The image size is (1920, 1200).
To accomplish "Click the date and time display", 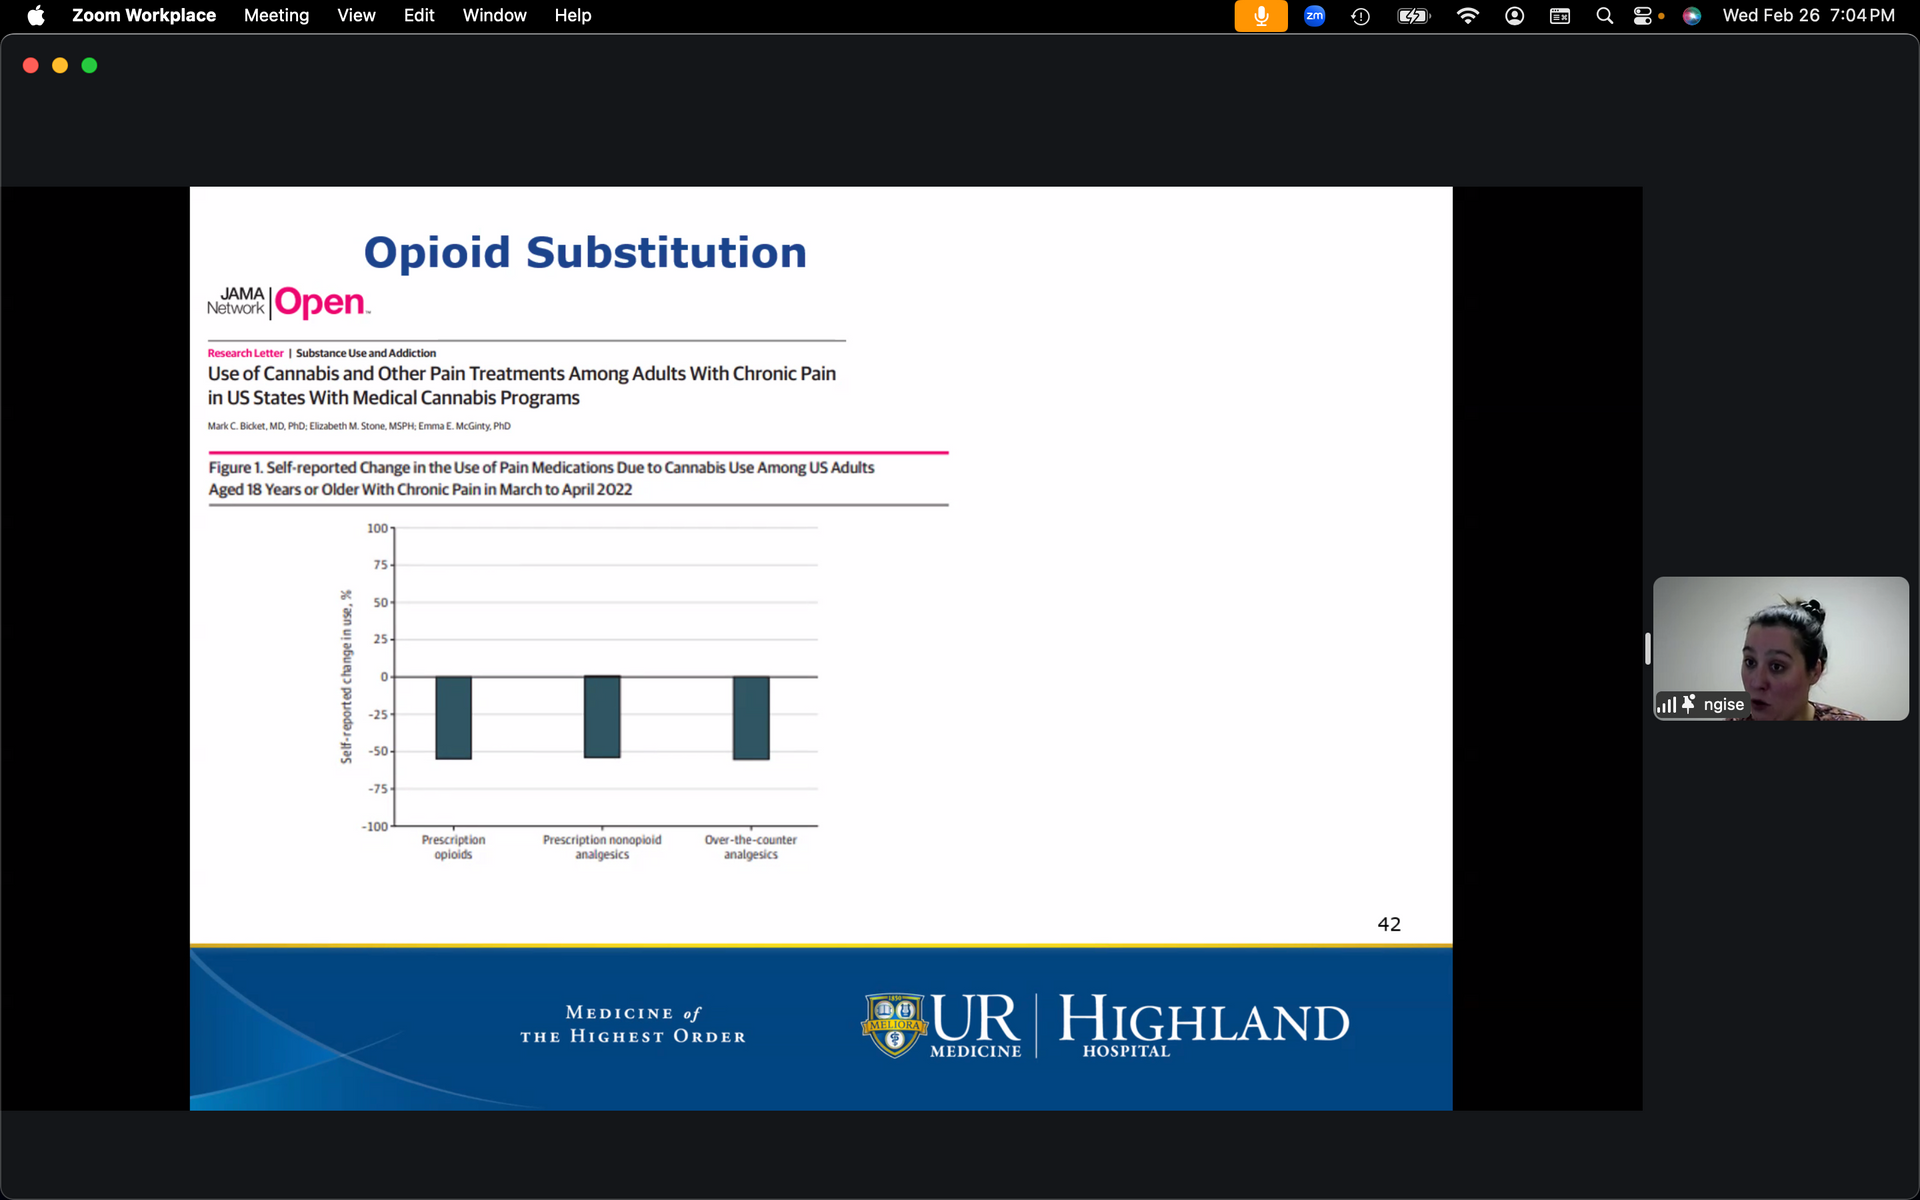I will (x=1808, y=16).
